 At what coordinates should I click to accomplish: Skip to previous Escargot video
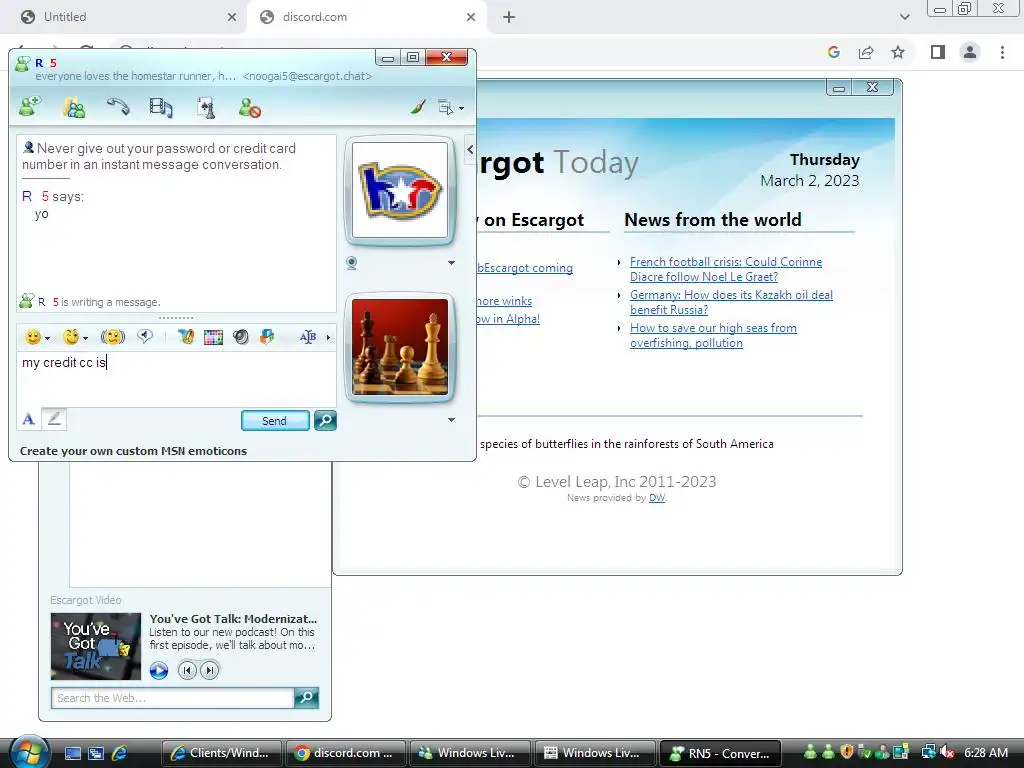pyautogui.click(x=187, y=670)
